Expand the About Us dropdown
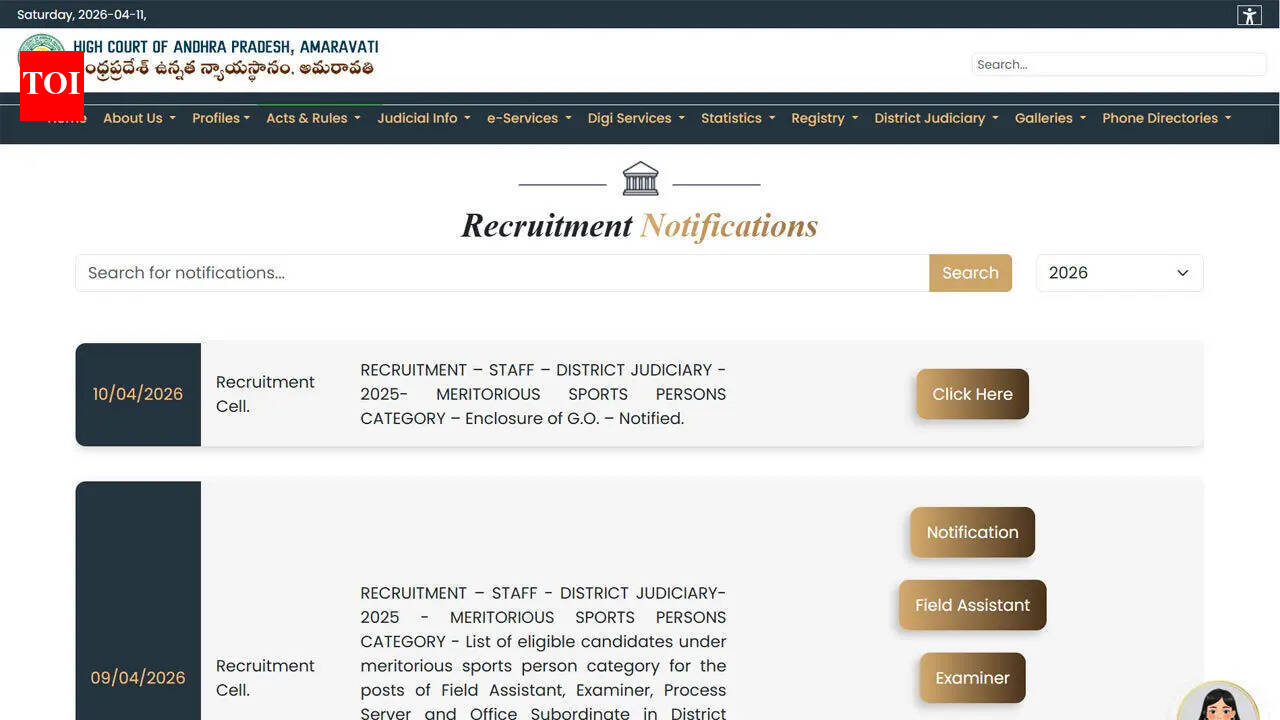Image resolution: width=1280 pixels, height=720 pixels. pos(138,118)
